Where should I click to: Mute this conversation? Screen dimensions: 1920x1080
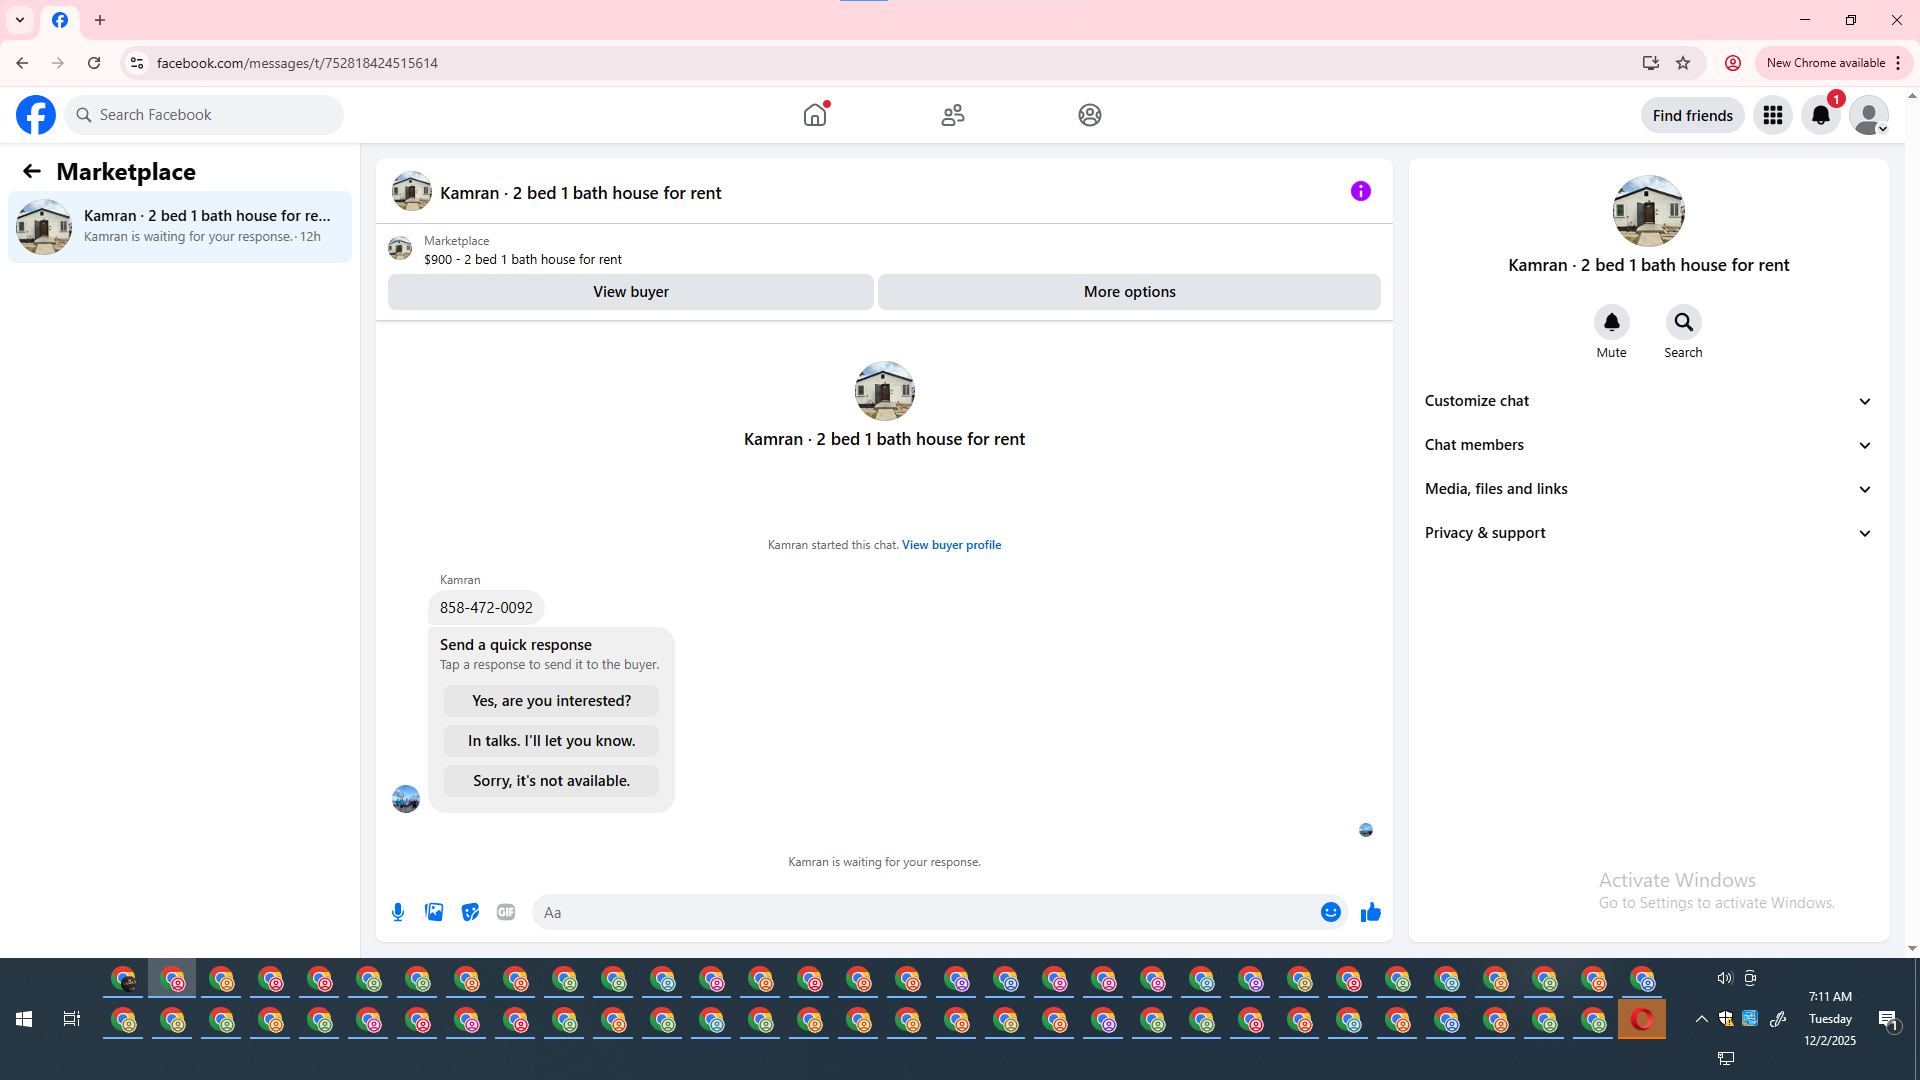1611,322
